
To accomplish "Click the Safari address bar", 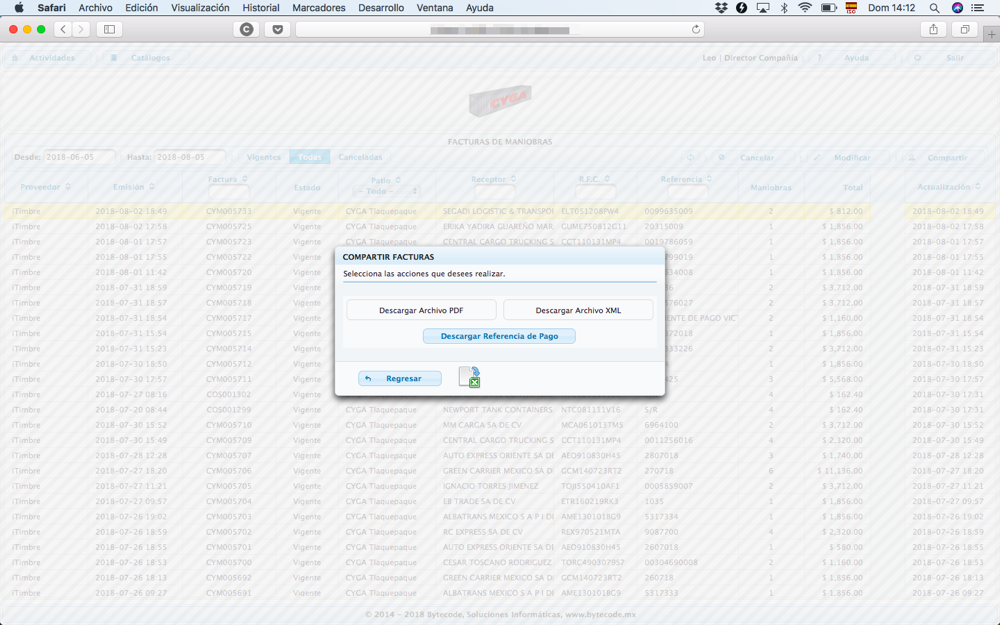I will 500,30.
